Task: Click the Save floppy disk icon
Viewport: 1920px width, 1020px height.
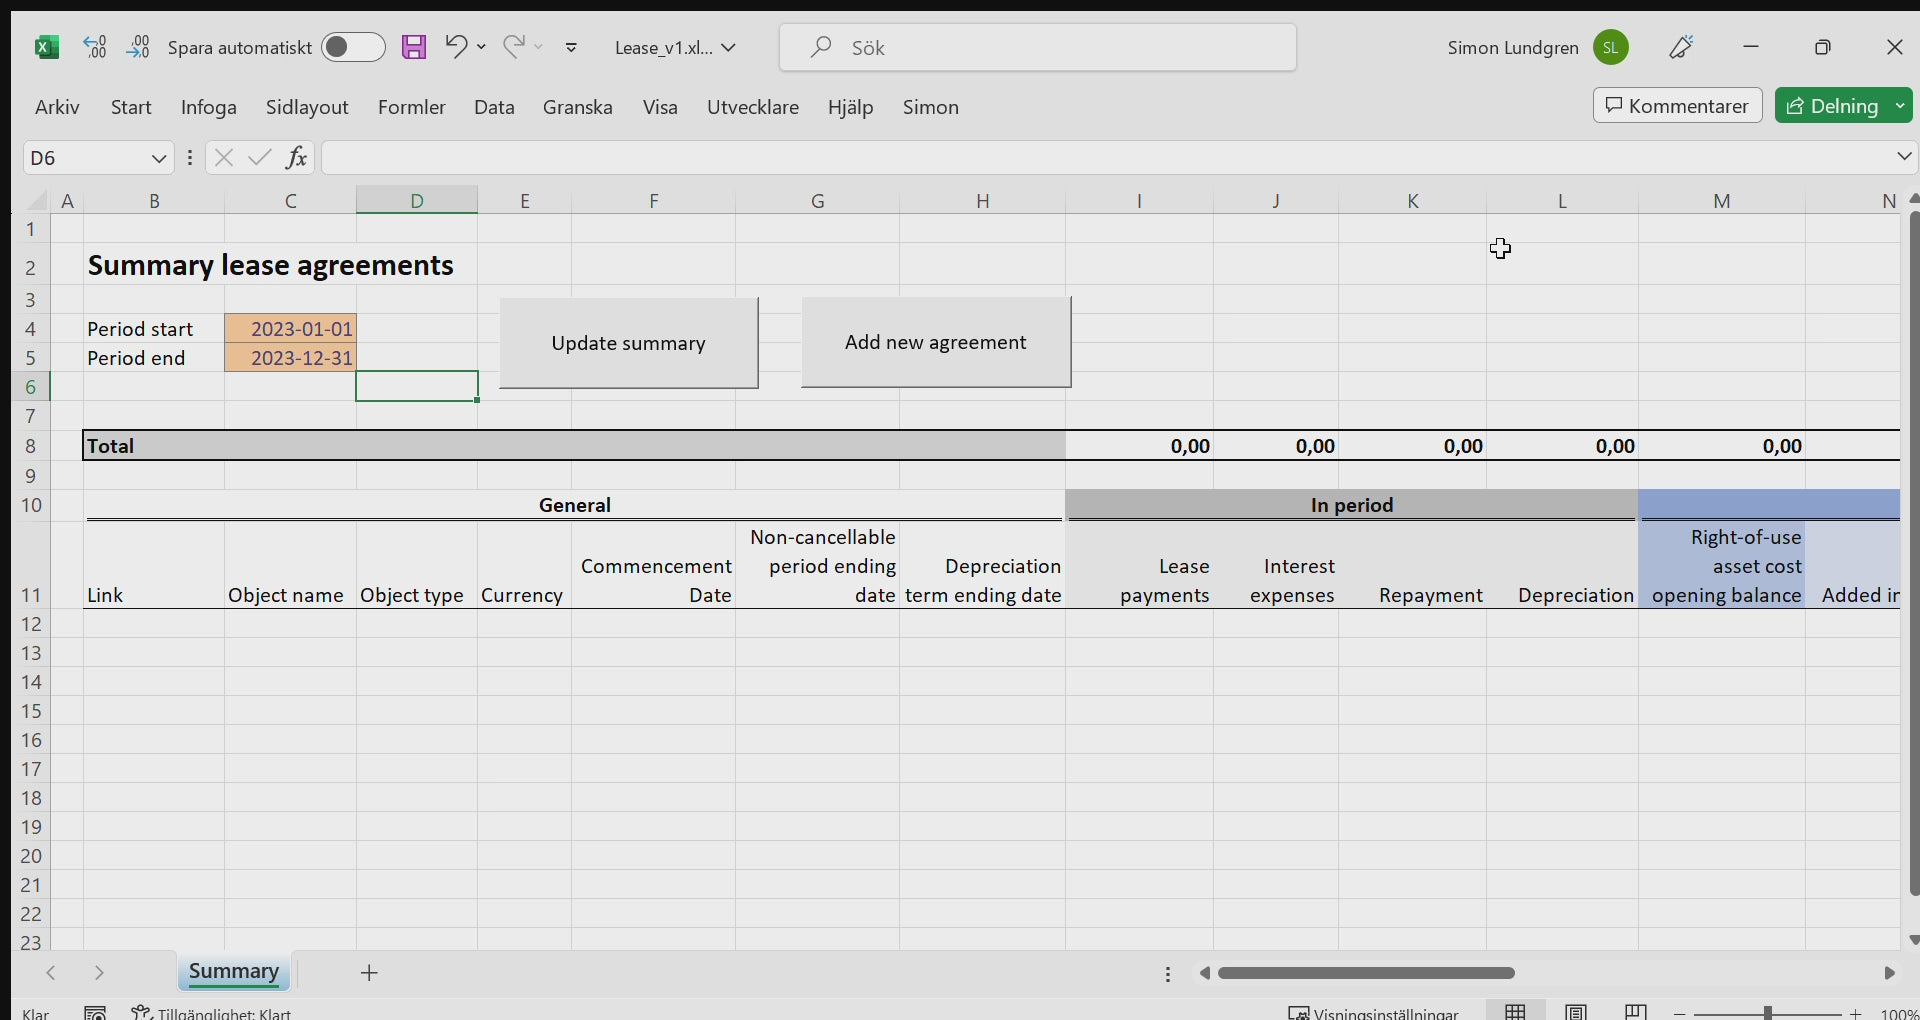Action: 414,47
